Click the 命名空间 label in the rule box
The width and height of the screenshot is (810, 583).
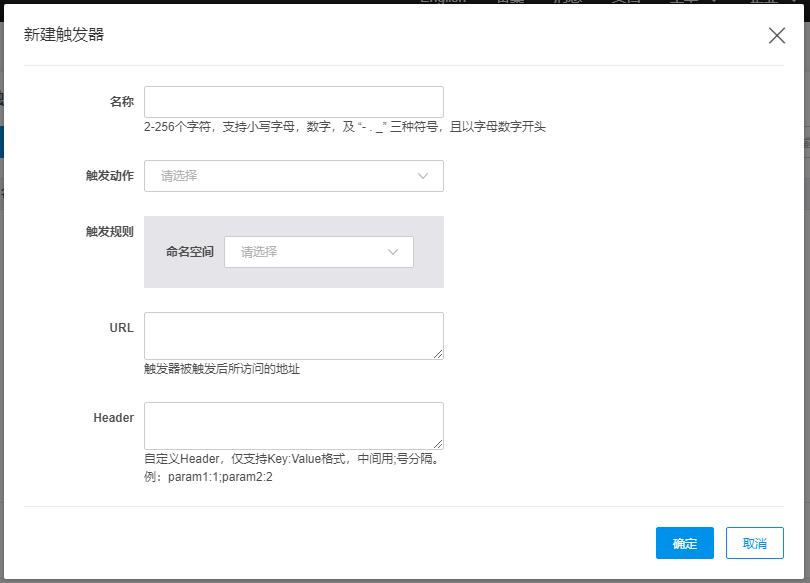(x=190, y=252)
